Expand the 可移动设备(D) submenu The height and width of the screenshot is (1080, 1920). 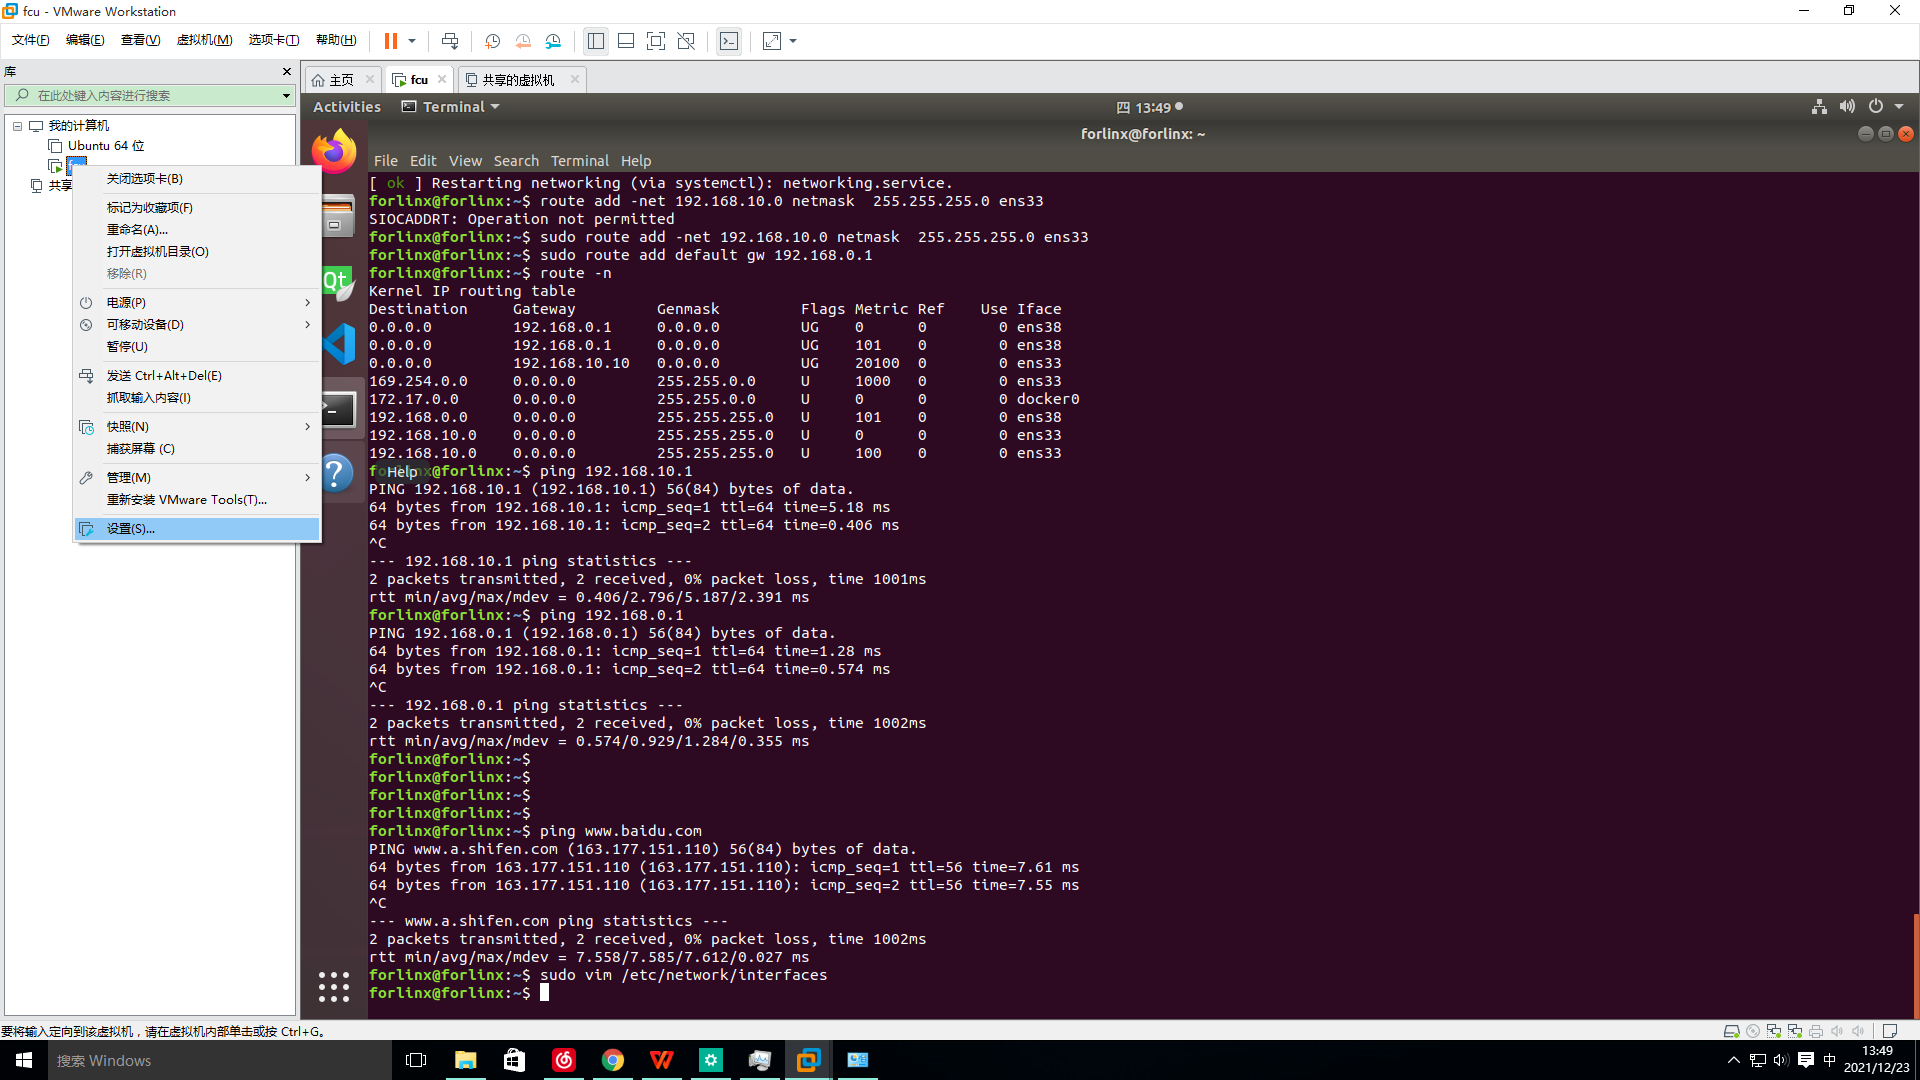coord(197,325)
